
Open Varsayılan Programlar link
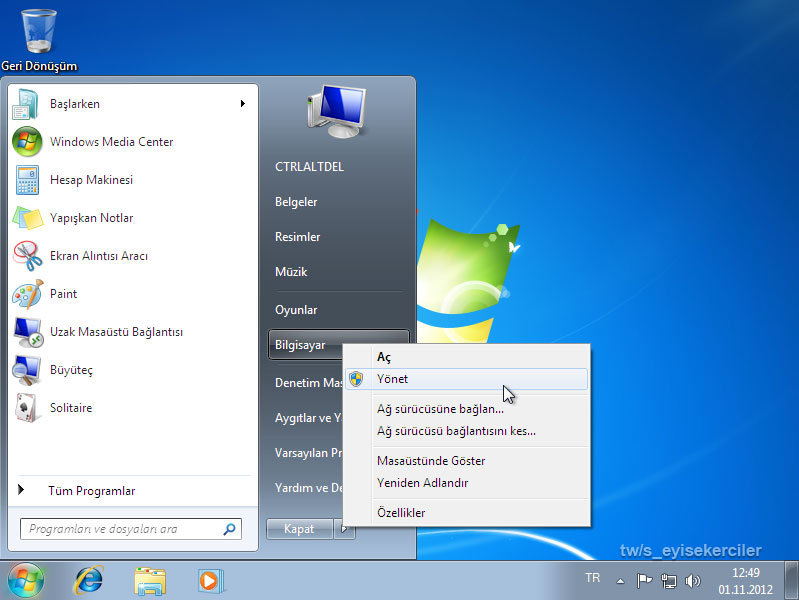[x=308, y=453]
